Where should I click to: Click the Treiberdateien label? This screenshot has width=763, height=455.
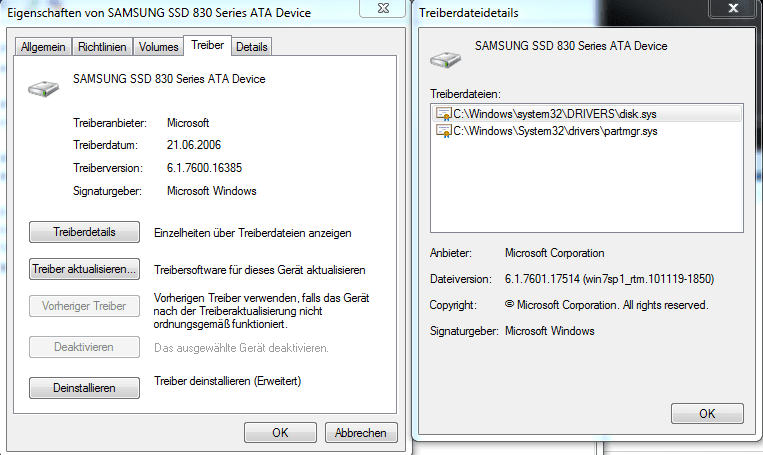pyautogui.click(x=465, y=94)
